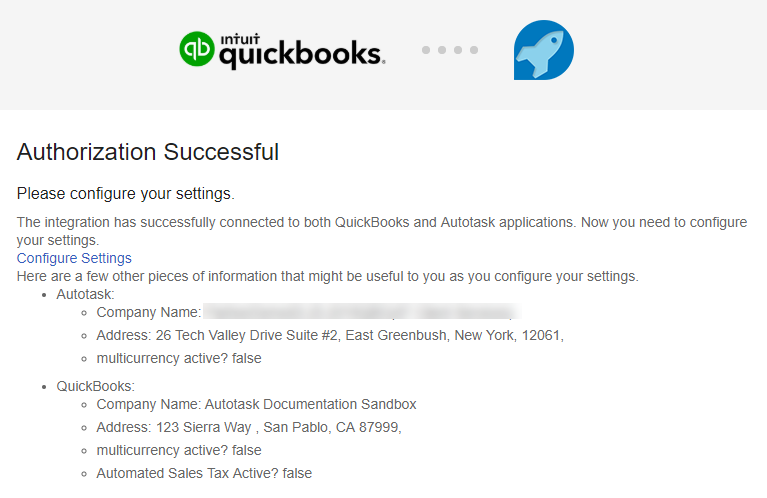Screen dimensions: 767x498
Task: Click the Intuit QuickBooks logo
Action: pyautogui.click(x=282, y=50)
